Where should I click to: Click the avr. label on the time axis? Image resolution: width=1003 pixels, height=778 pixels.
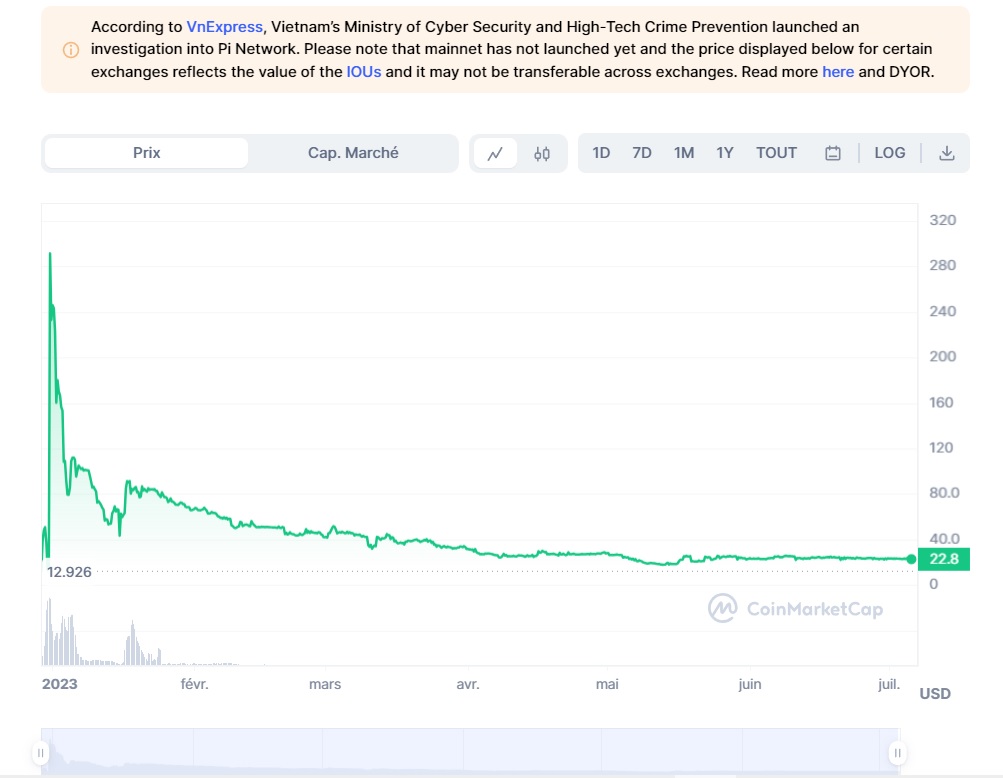[468, 685]
